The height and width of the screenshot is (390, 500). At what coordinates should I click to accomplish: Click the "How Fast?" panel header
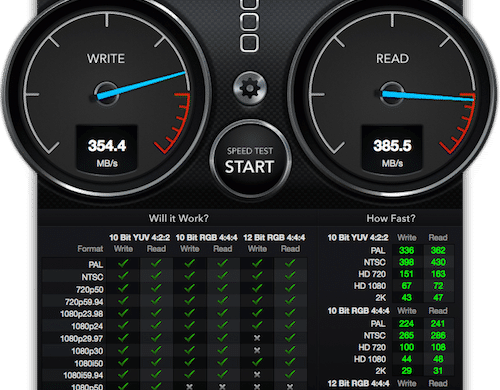coord(391,218)
